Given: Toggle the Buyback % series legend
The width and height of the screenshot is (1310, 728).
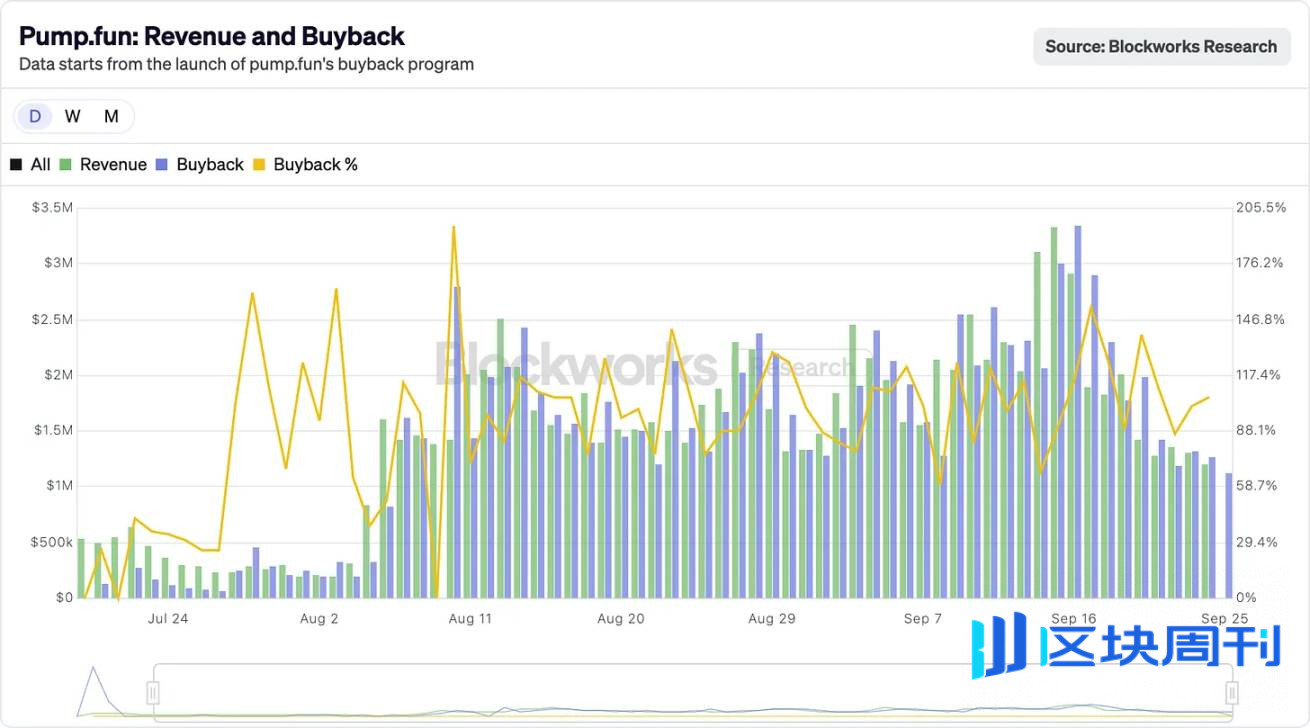Looking at the screenshot, I should click(305, 165).
